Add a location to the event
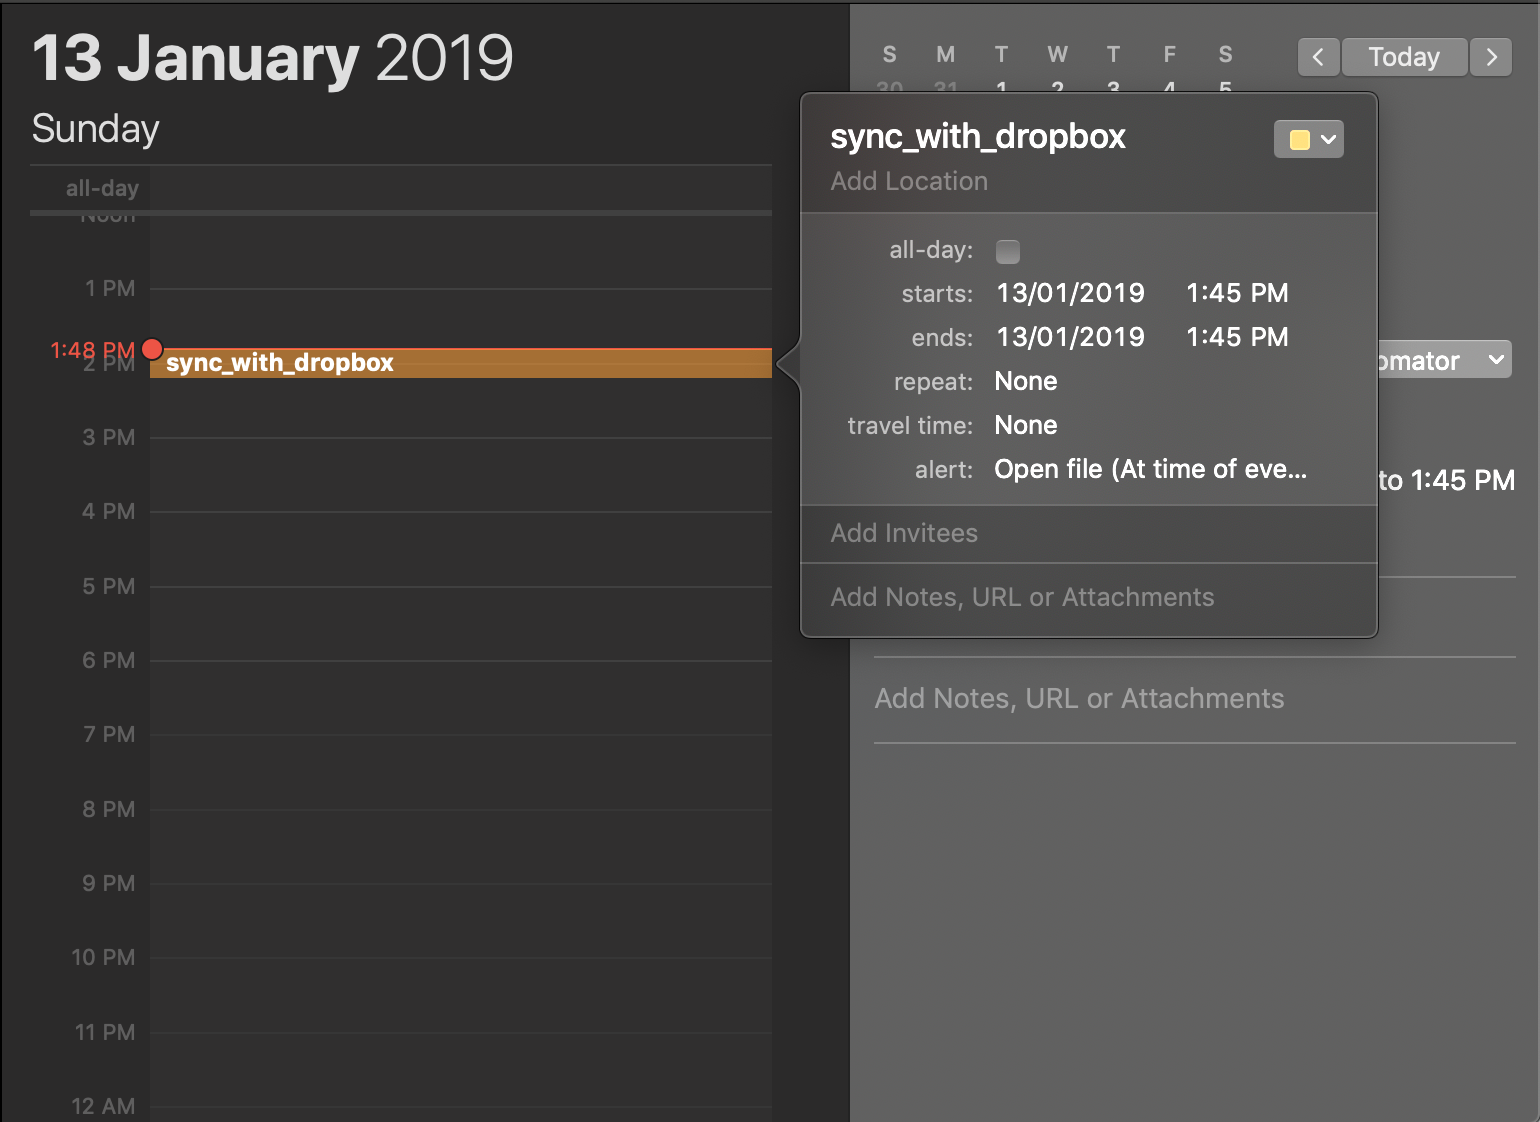The height and width of the screenshot is (1122, 1540). click(x=909, y=181)
